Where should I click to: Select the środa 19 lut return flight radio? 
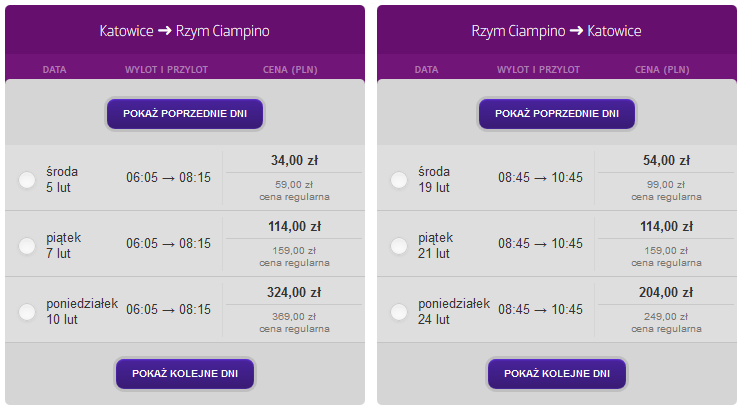[x=399, y=180]
